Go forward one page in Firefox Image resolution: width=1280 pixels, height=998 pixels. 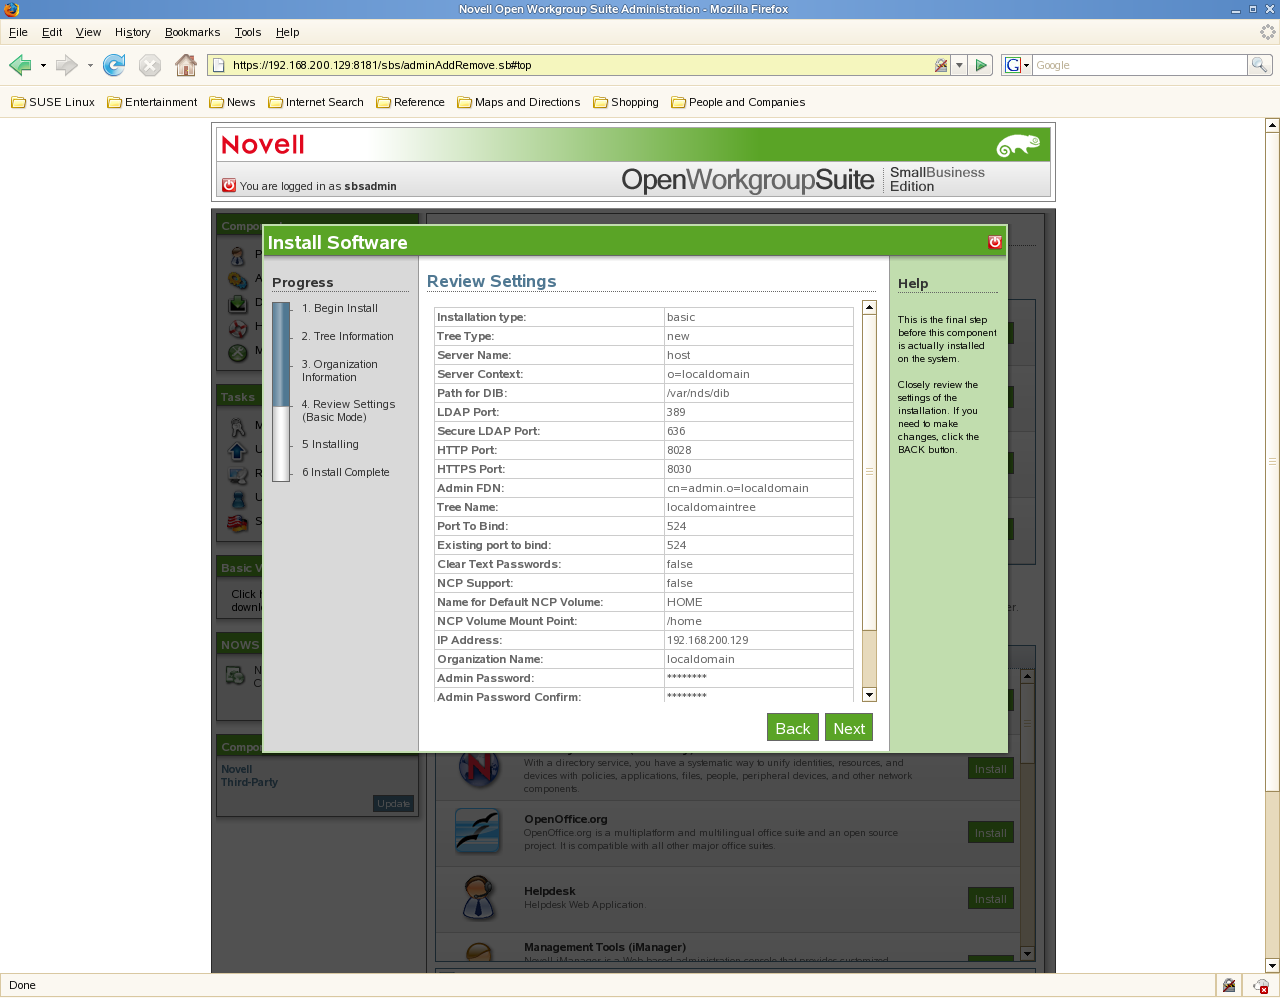pos(67,66)
